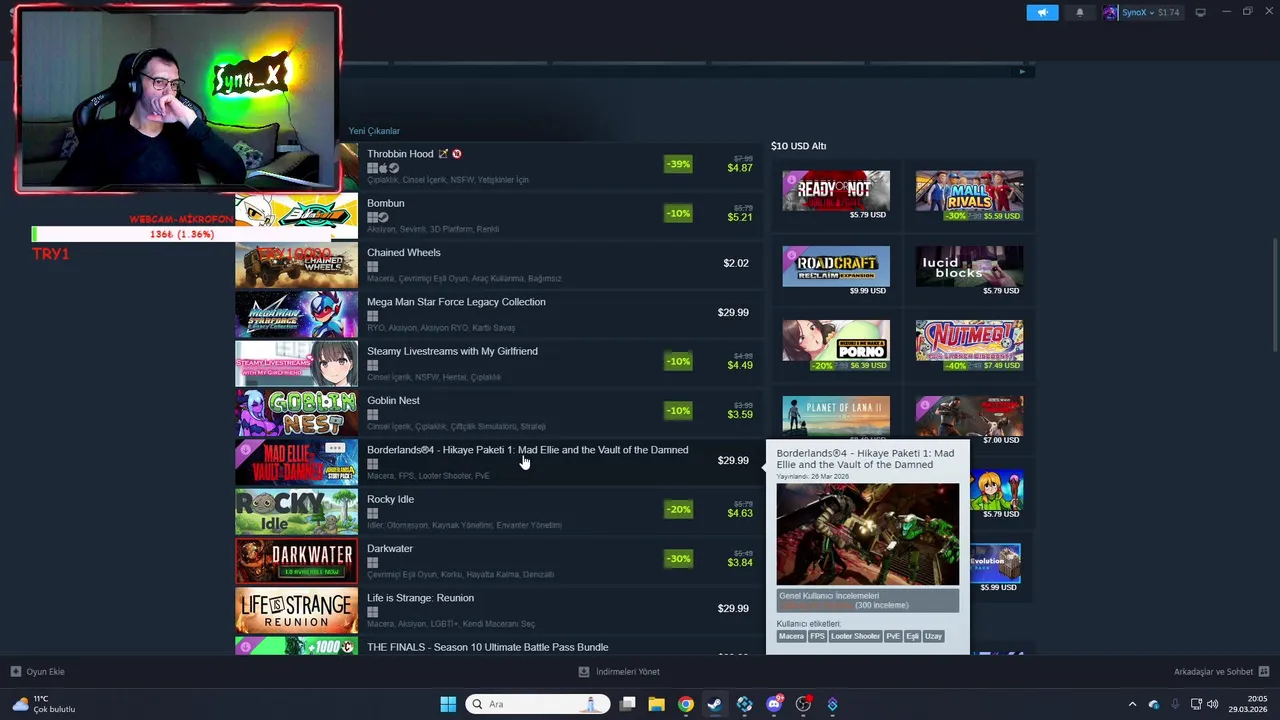Click the Life is Strange Reunion thumbnail

click(x=296, y=609)
